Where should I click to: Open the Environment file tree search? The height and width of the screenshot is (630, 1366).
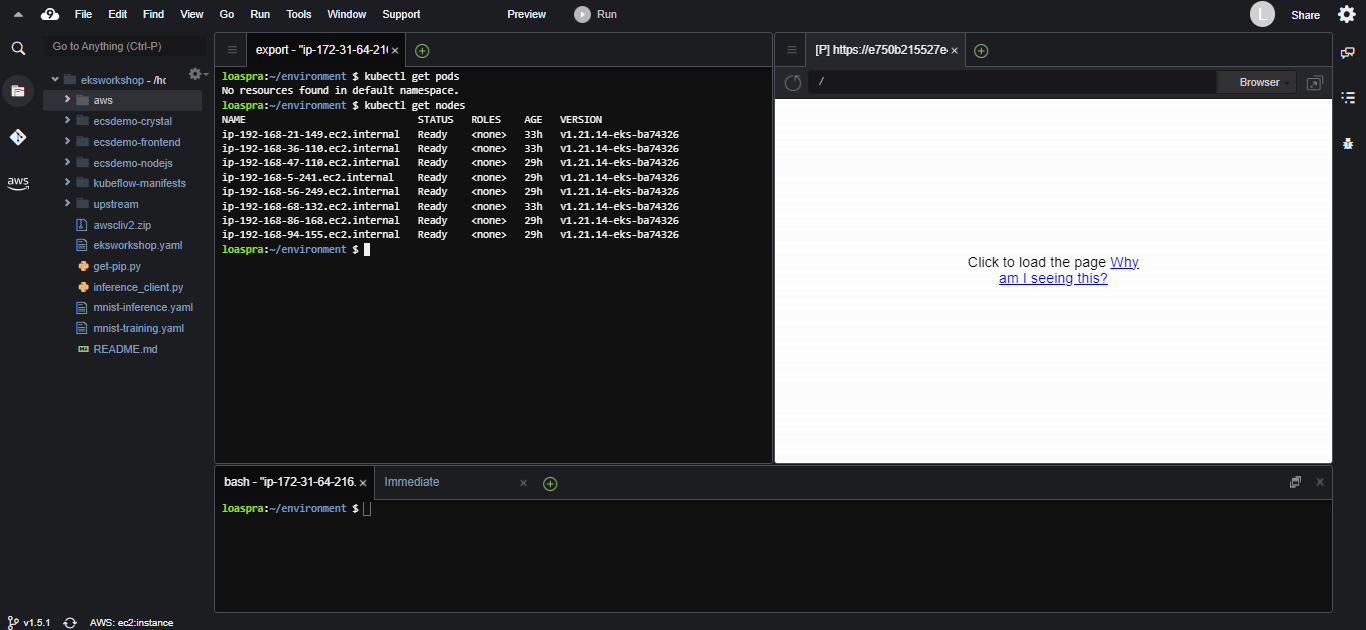(x=18, y=47)
